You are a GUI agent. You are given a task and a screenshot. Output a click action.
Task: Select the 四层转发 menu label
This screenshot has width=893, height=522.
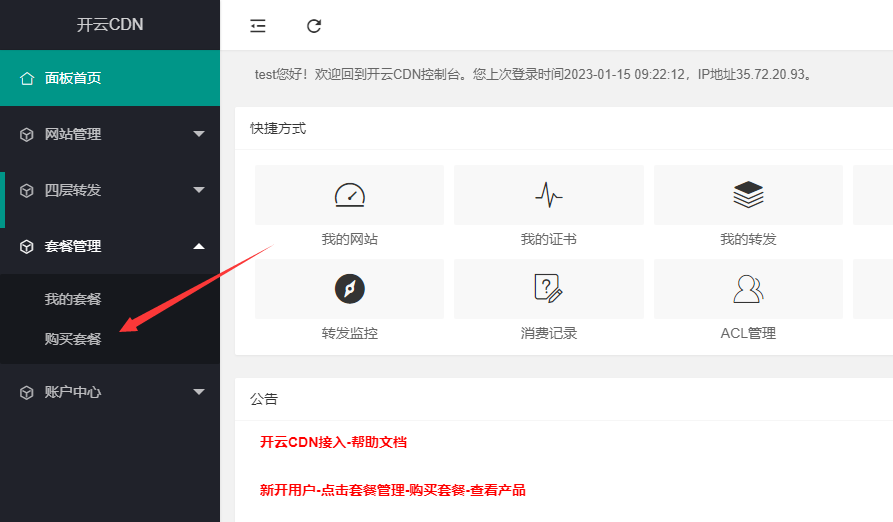click(73, 190)
